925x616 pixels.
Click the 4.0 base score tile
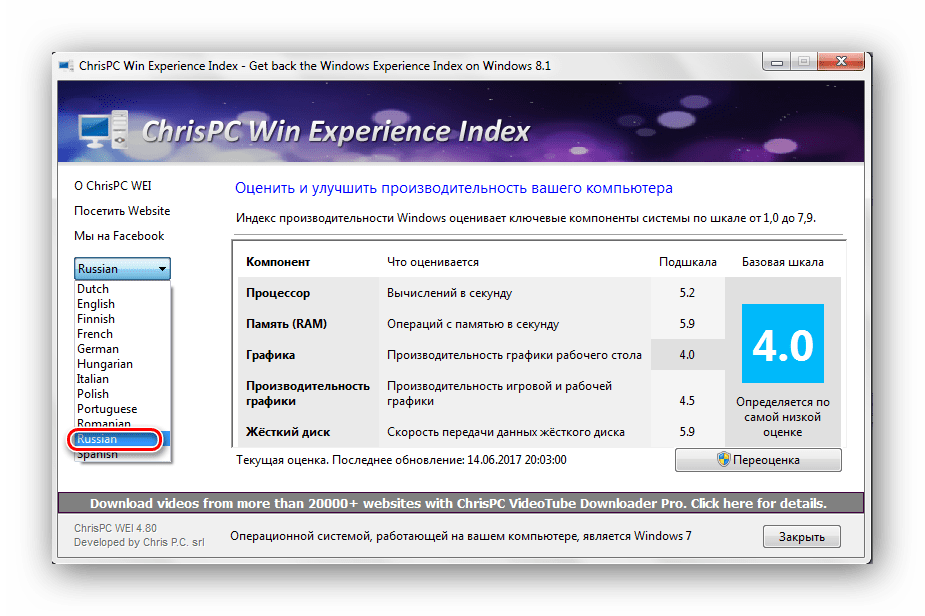pos(782,343)
